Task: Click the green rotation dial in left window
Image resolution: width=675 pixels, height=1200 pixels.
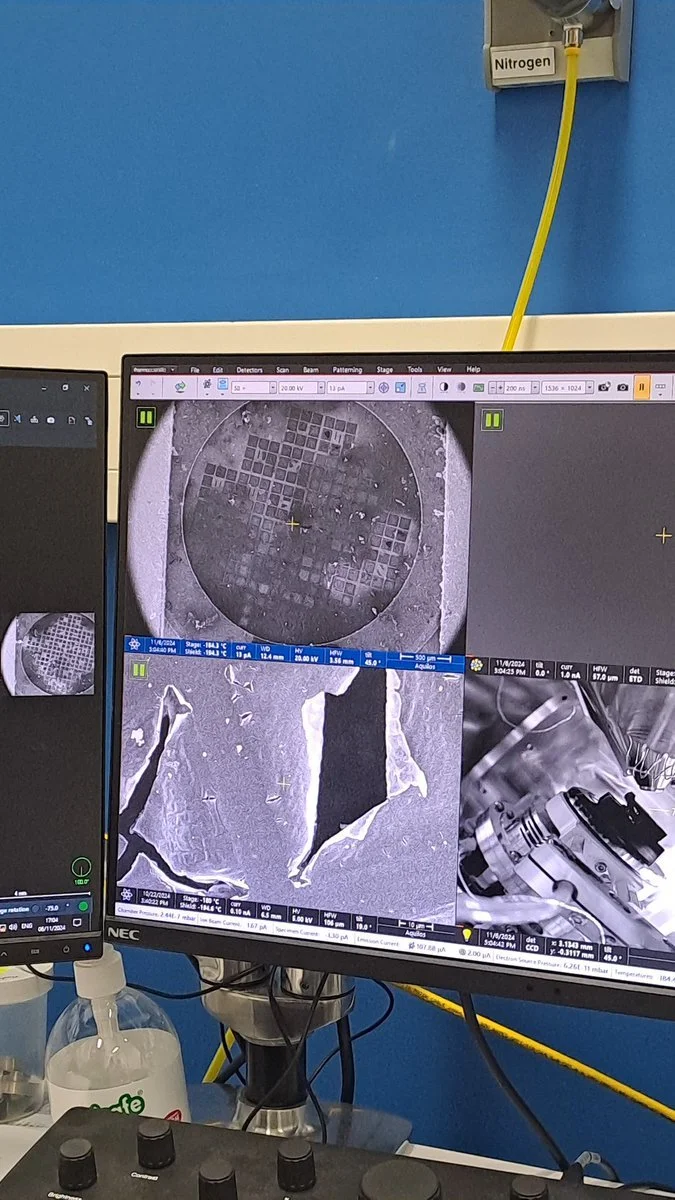Action: pyautogui.click(x=81, y=869)
